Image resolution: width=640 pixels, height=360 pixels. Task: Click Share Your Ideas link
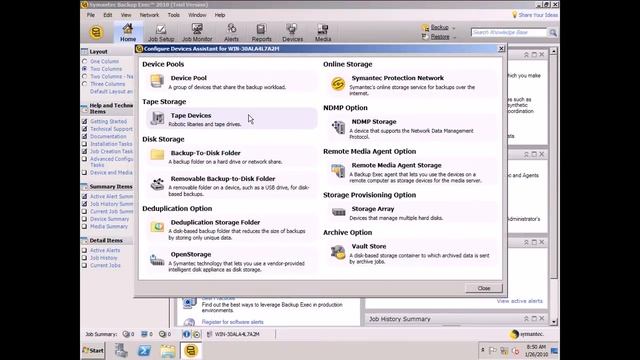pos(538,15)
